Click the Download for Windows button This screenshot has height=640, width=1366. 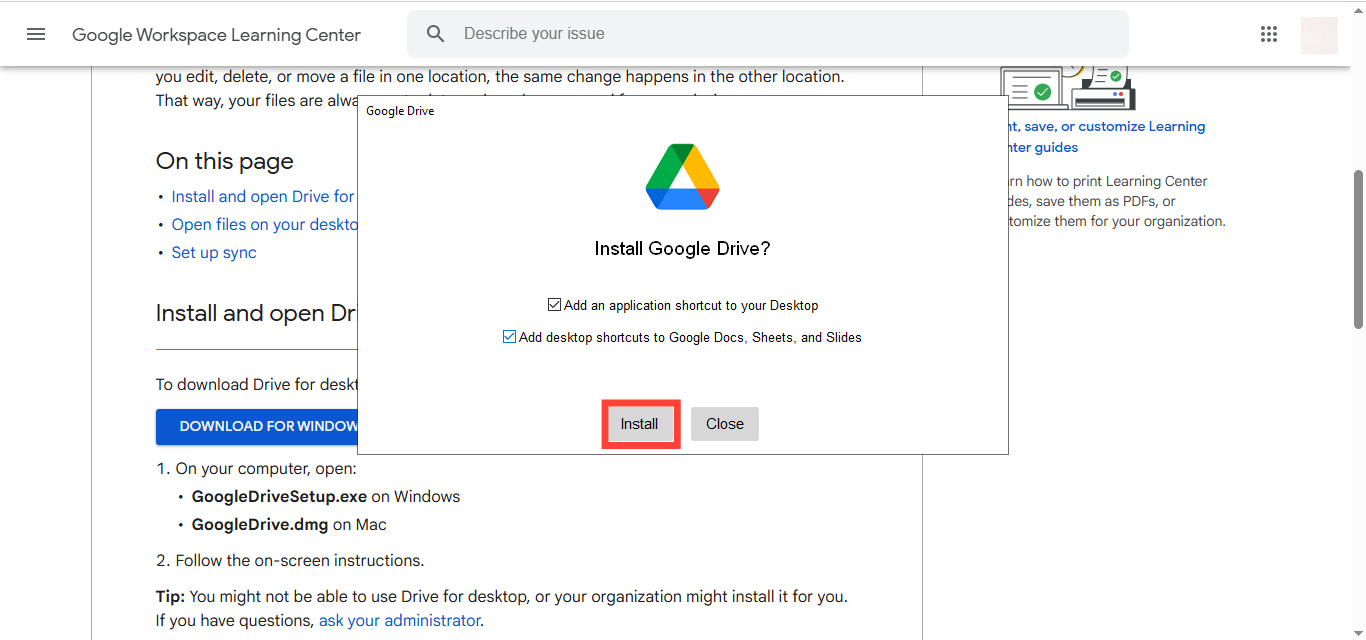(257, 426)
